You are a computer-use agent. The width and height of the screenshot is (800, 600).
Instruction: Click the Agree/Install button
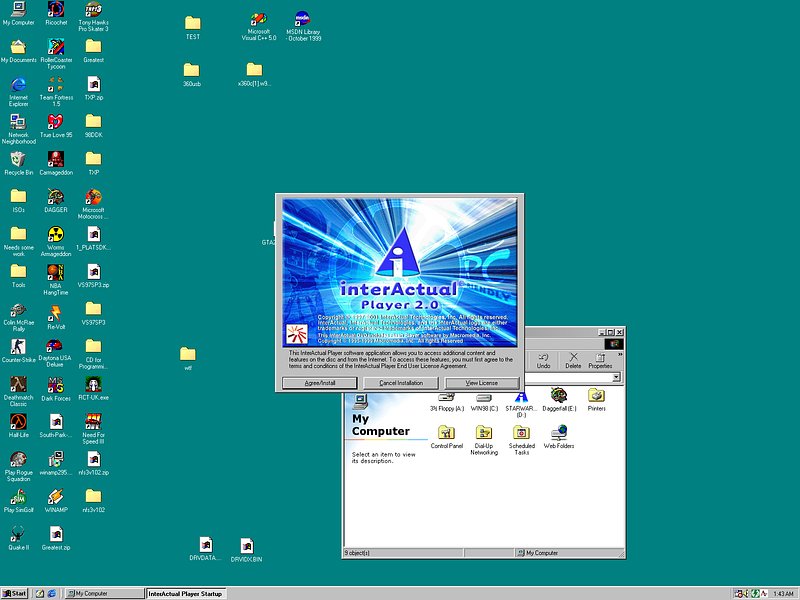[x=319, y=383]
